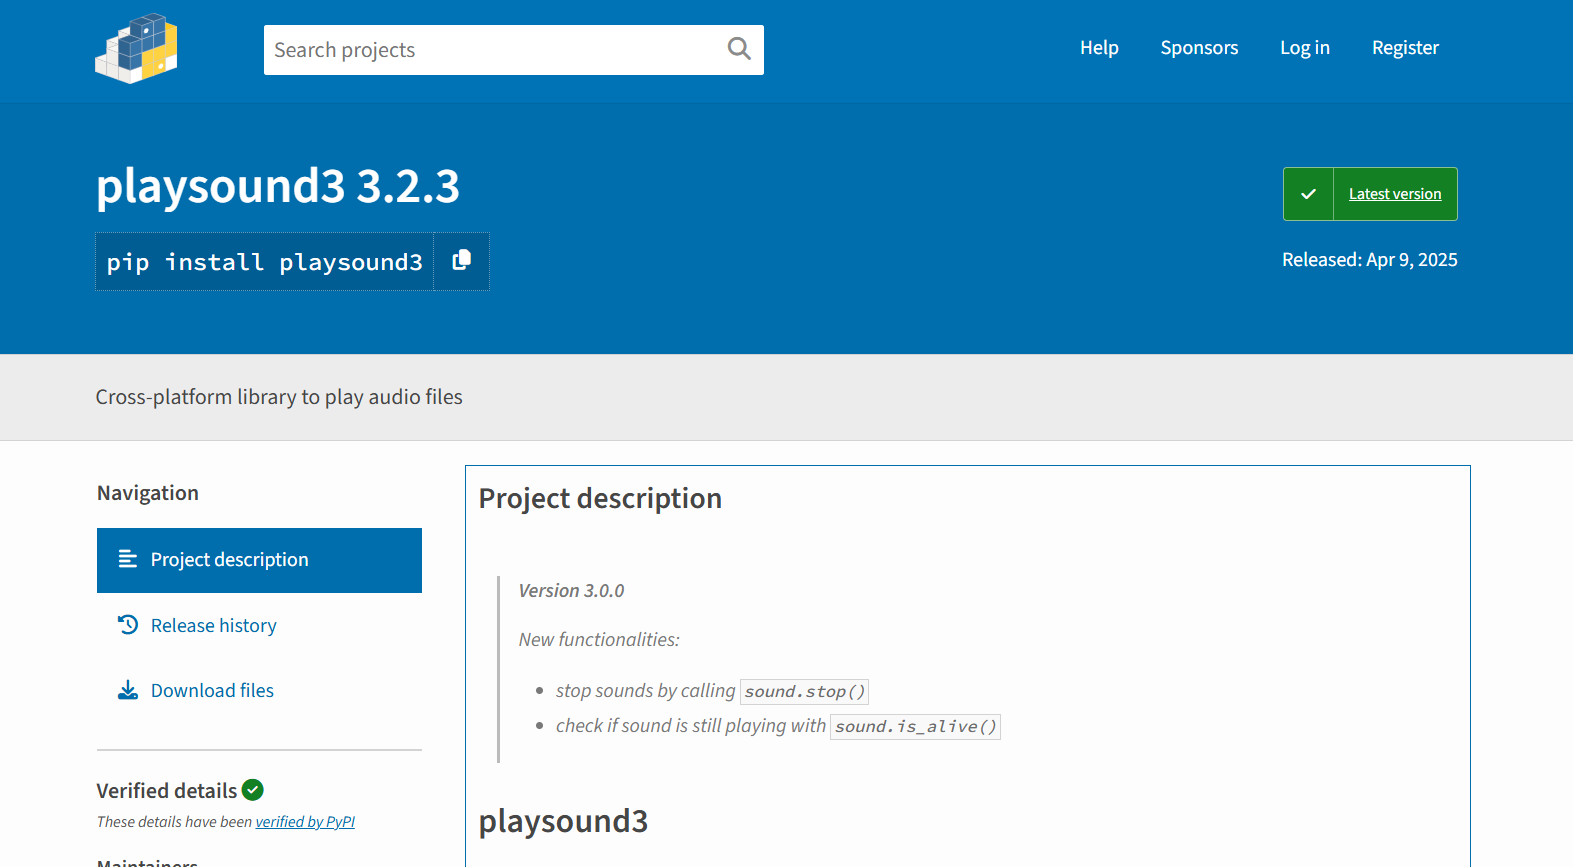Follow the verified by PyPI link
The width and height of the screenshot is (1573, 867).
(305, 822)
